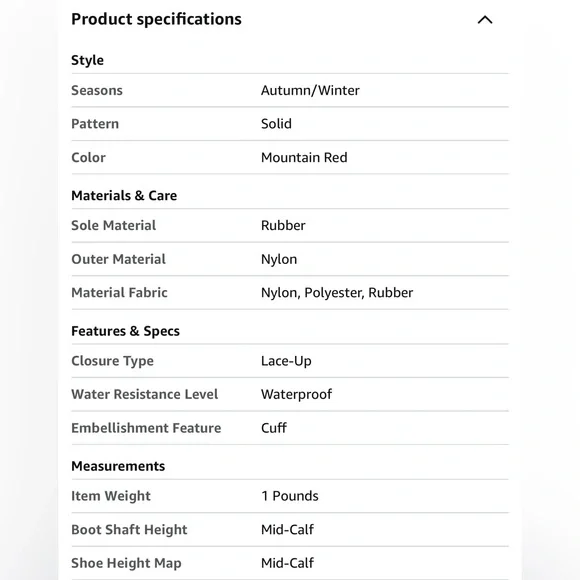Select Nylon, Polyester, Rubber fabric text
This screenshot has width=580, height=580.
click(x=337, y=293)
